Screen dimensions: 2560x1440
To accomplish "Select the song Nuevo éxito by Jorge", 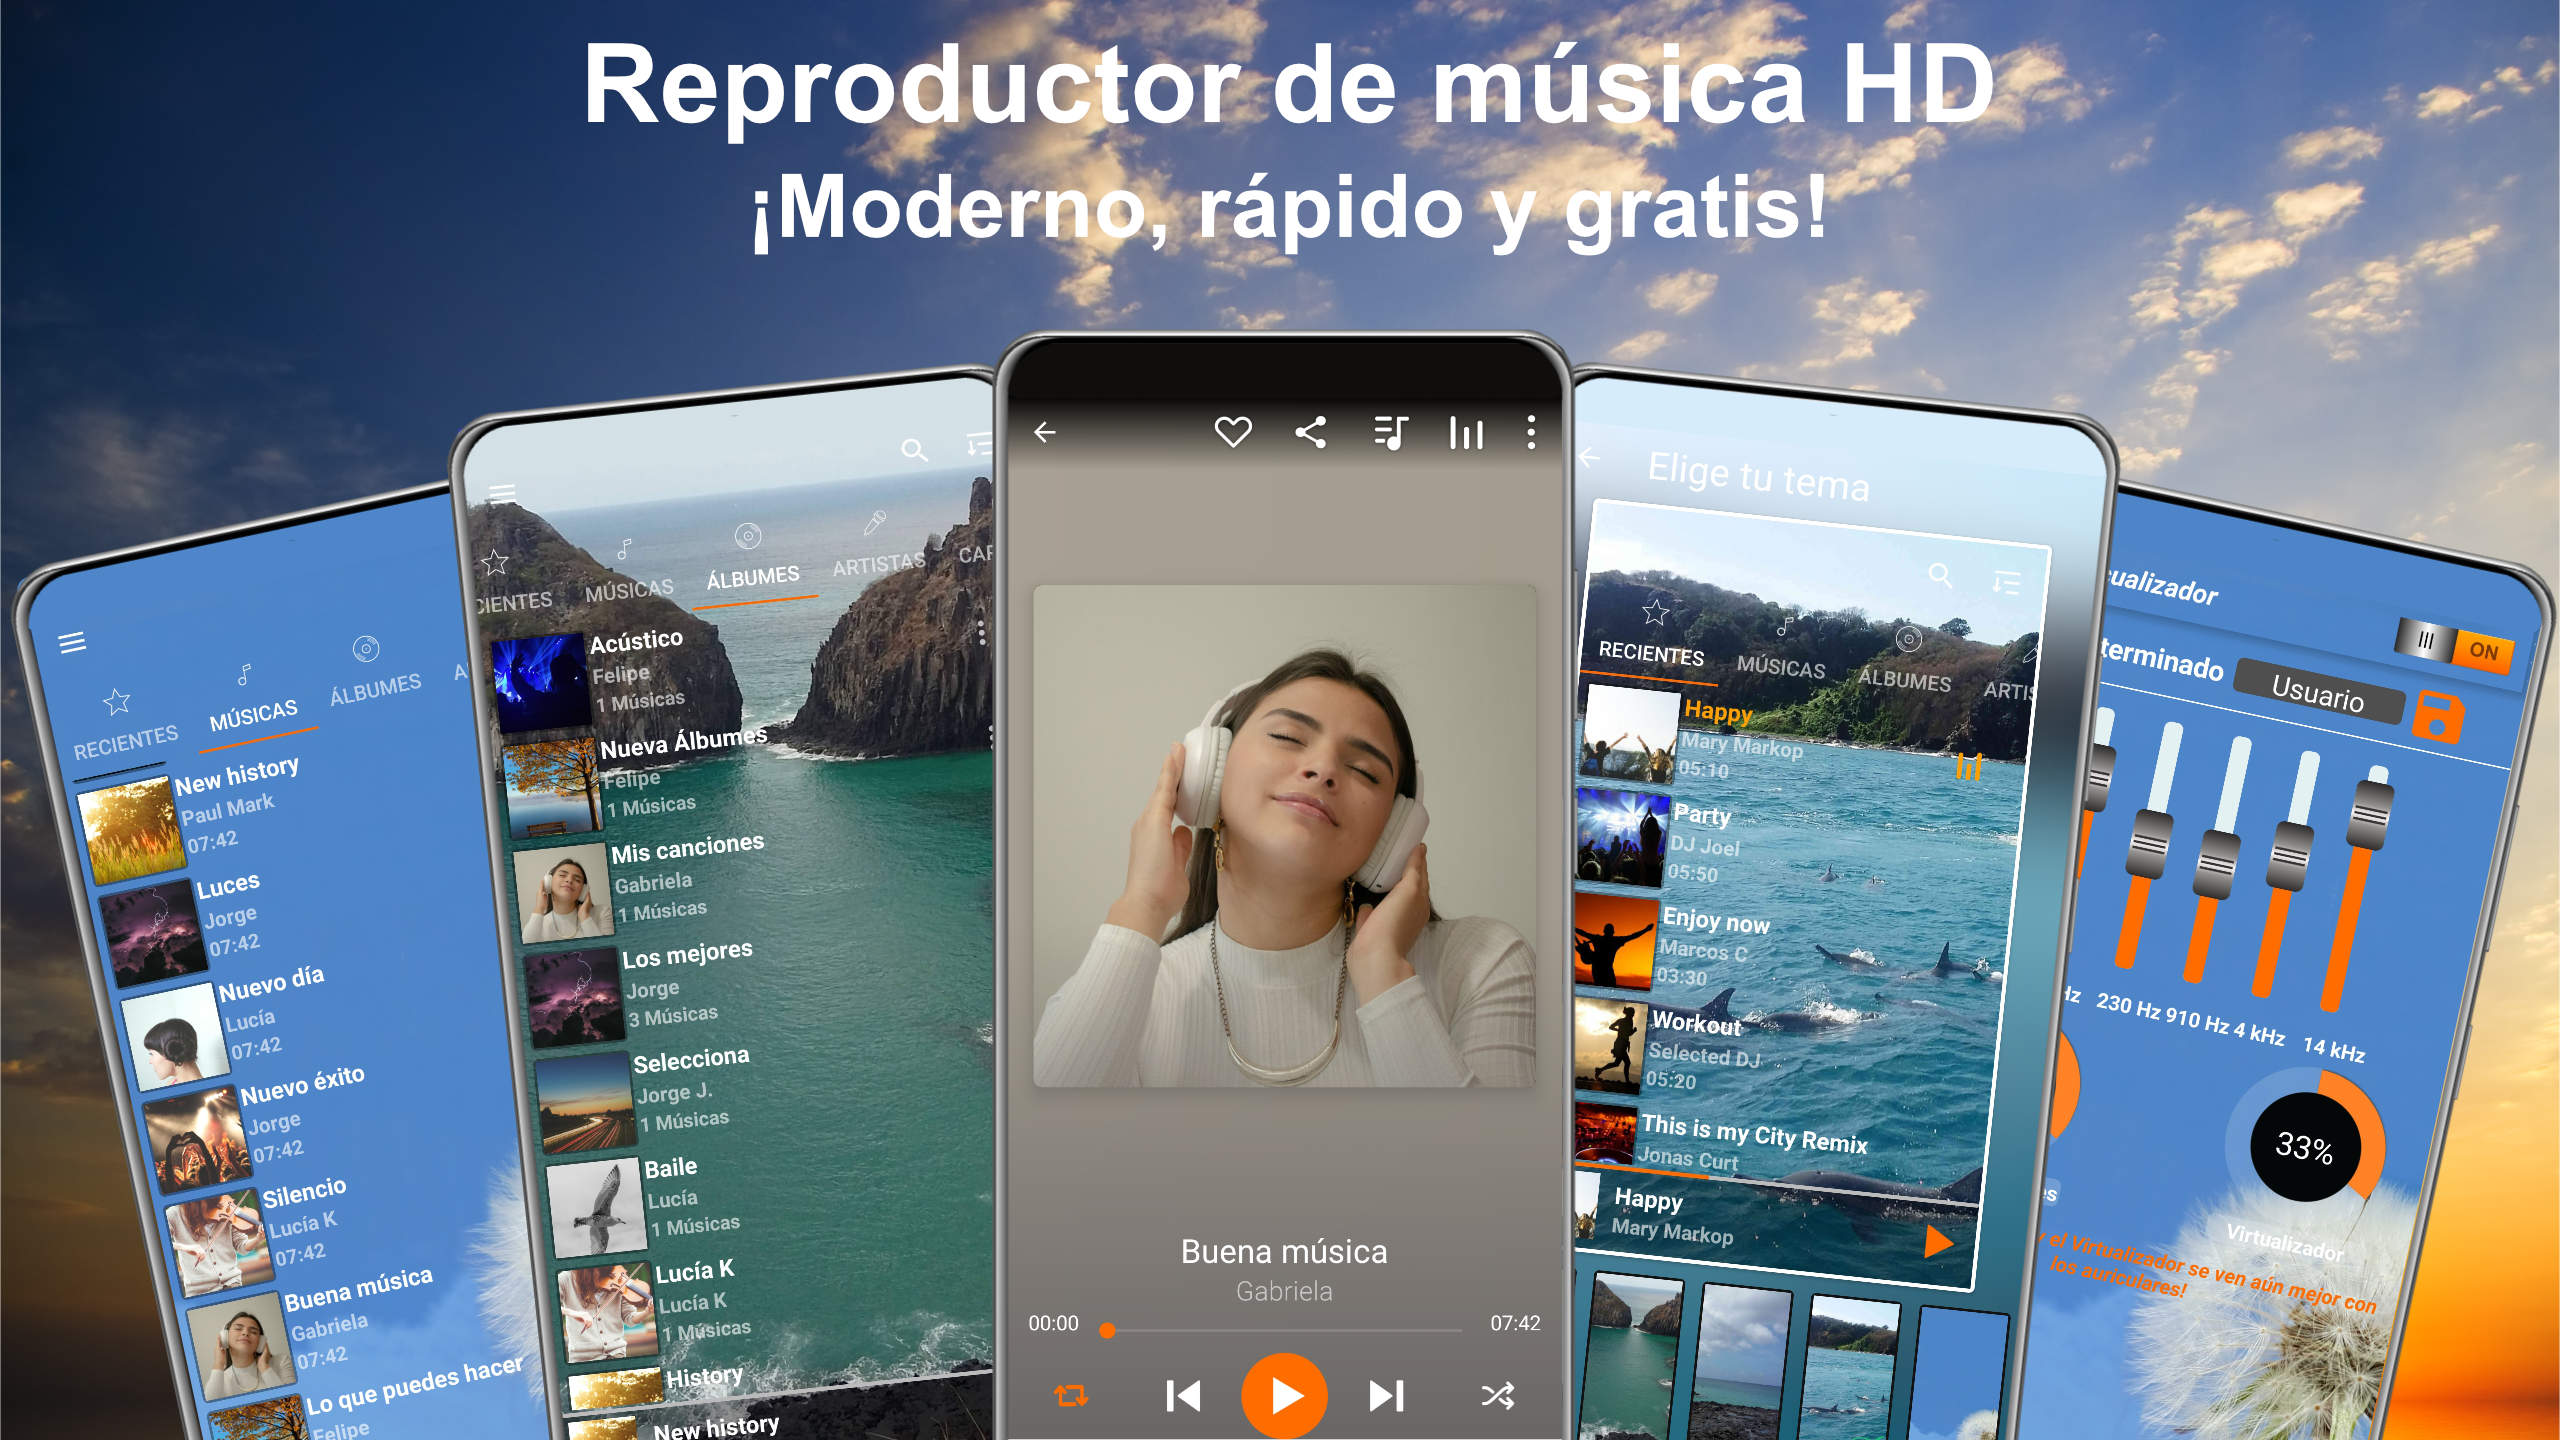I will [x=255, y=1130].
